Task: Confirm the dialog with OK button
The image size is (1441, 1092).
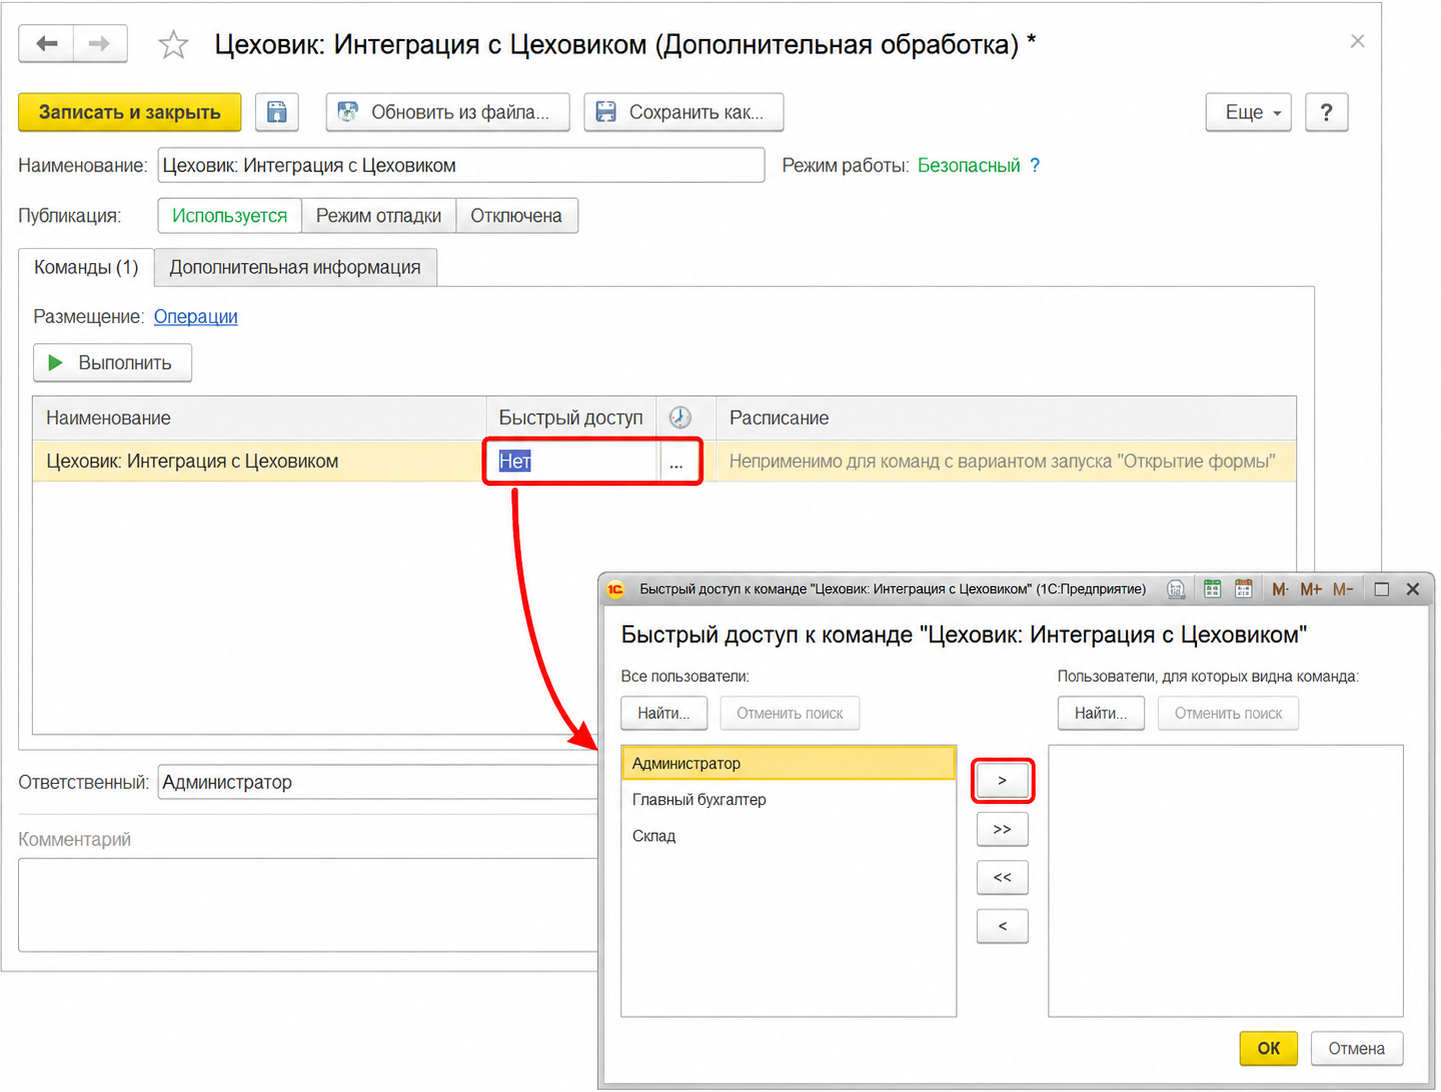Action: pyautogui.click(x=1268, y=1048)
